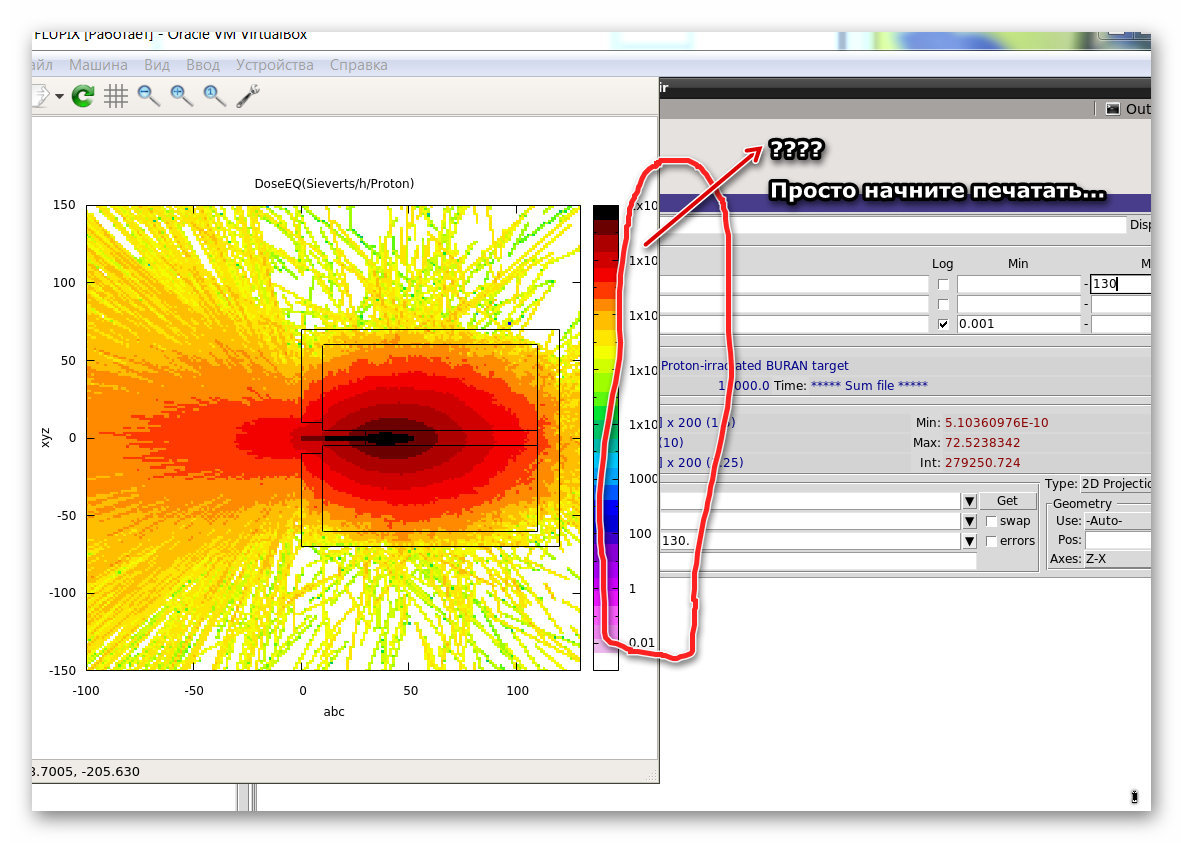This screenshot has height=843, width=1183.
Task: Toggle the swap checkbox
Action: point(991,521)
